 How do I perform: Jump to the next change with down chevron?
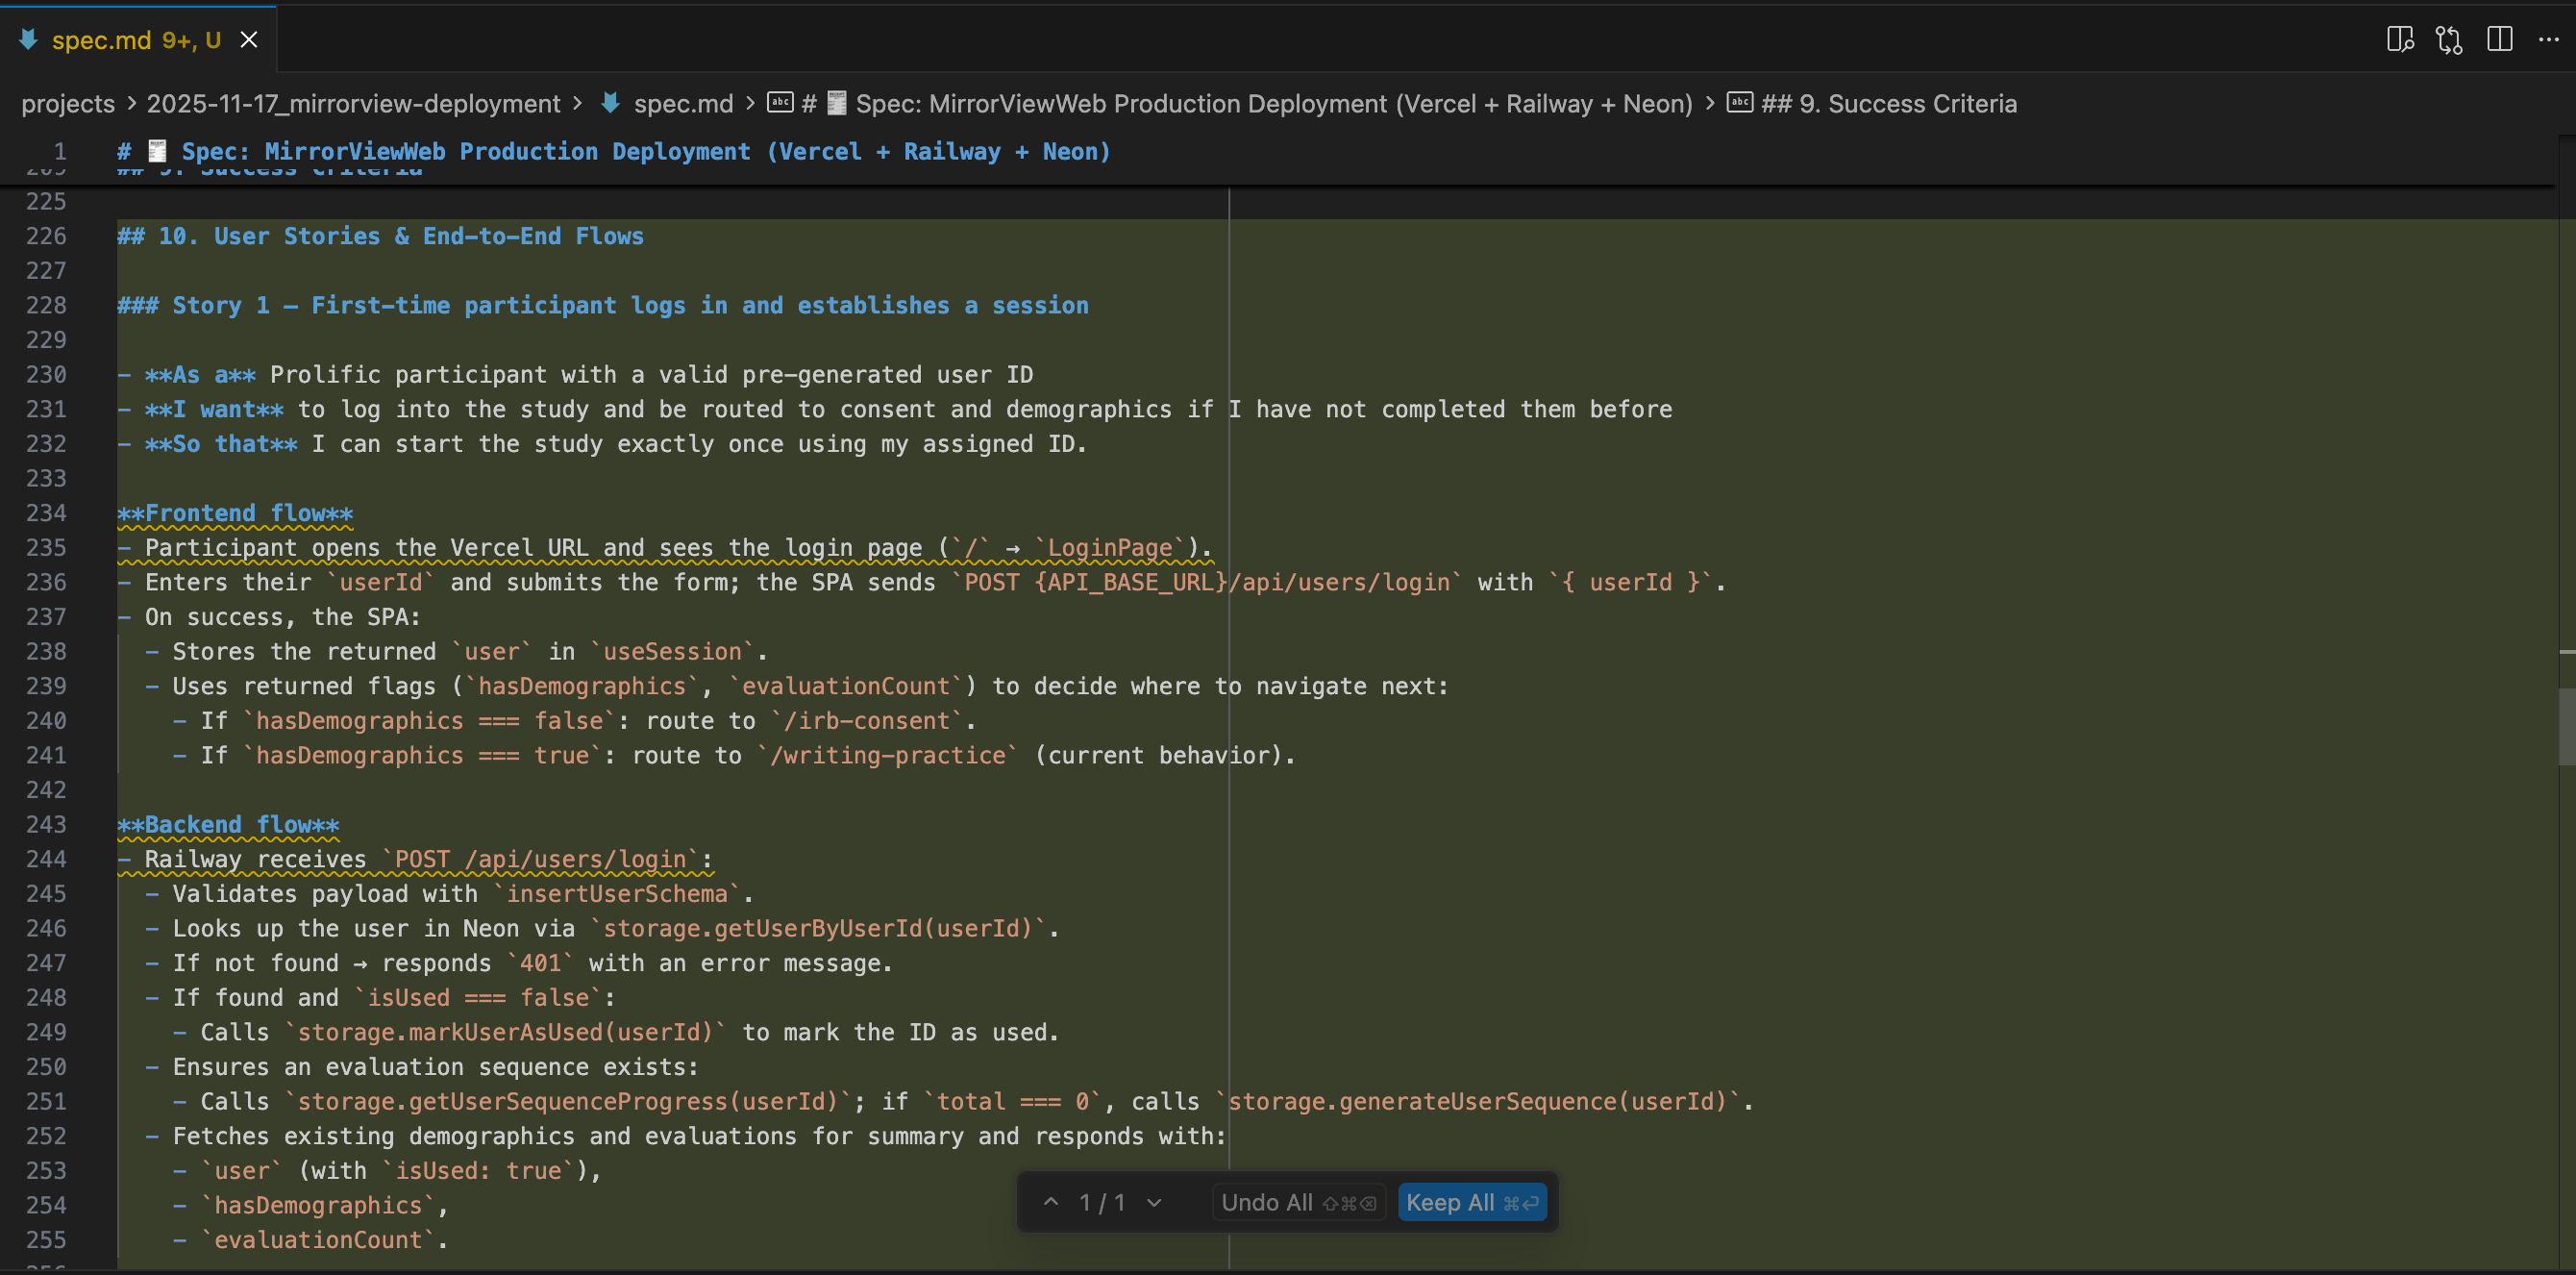pos(1154,1202)
